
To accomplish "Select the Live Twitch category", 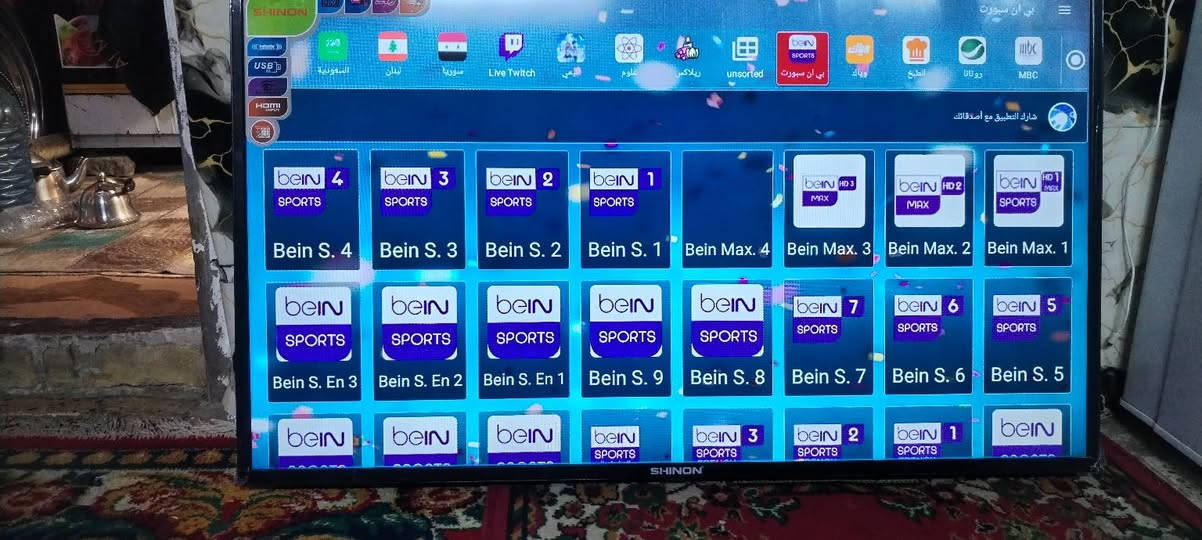I will click(x=512, y=55).
